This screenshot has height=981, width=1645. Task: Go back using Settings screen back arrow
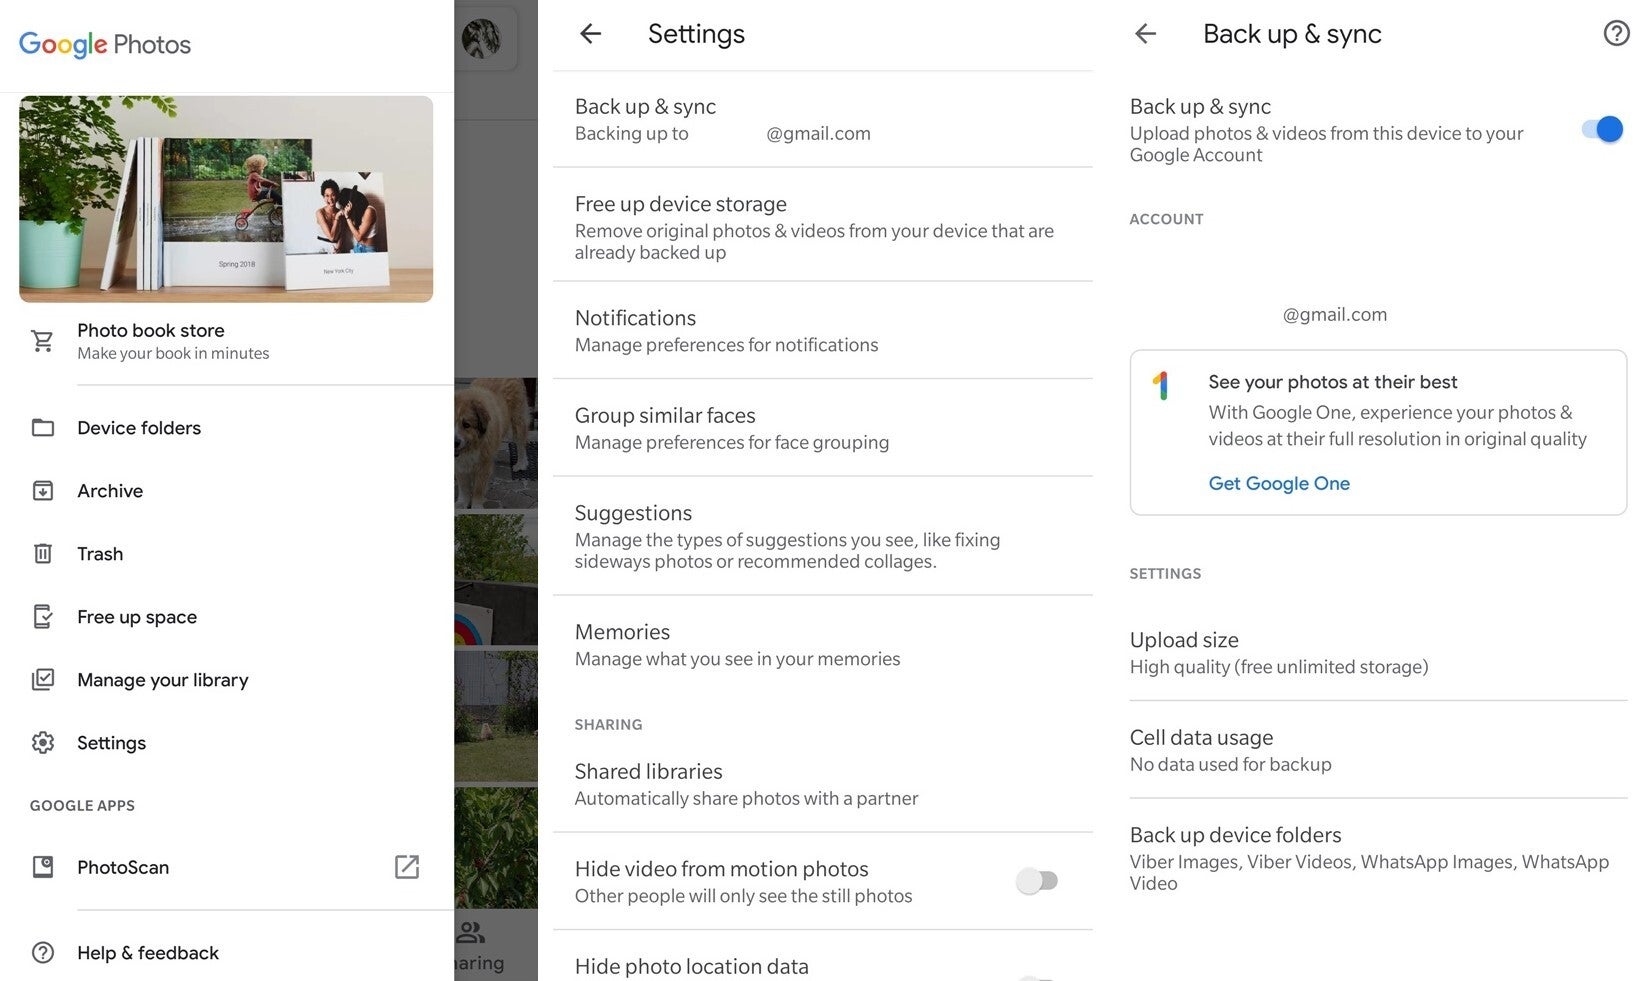[x=590, y=34]
